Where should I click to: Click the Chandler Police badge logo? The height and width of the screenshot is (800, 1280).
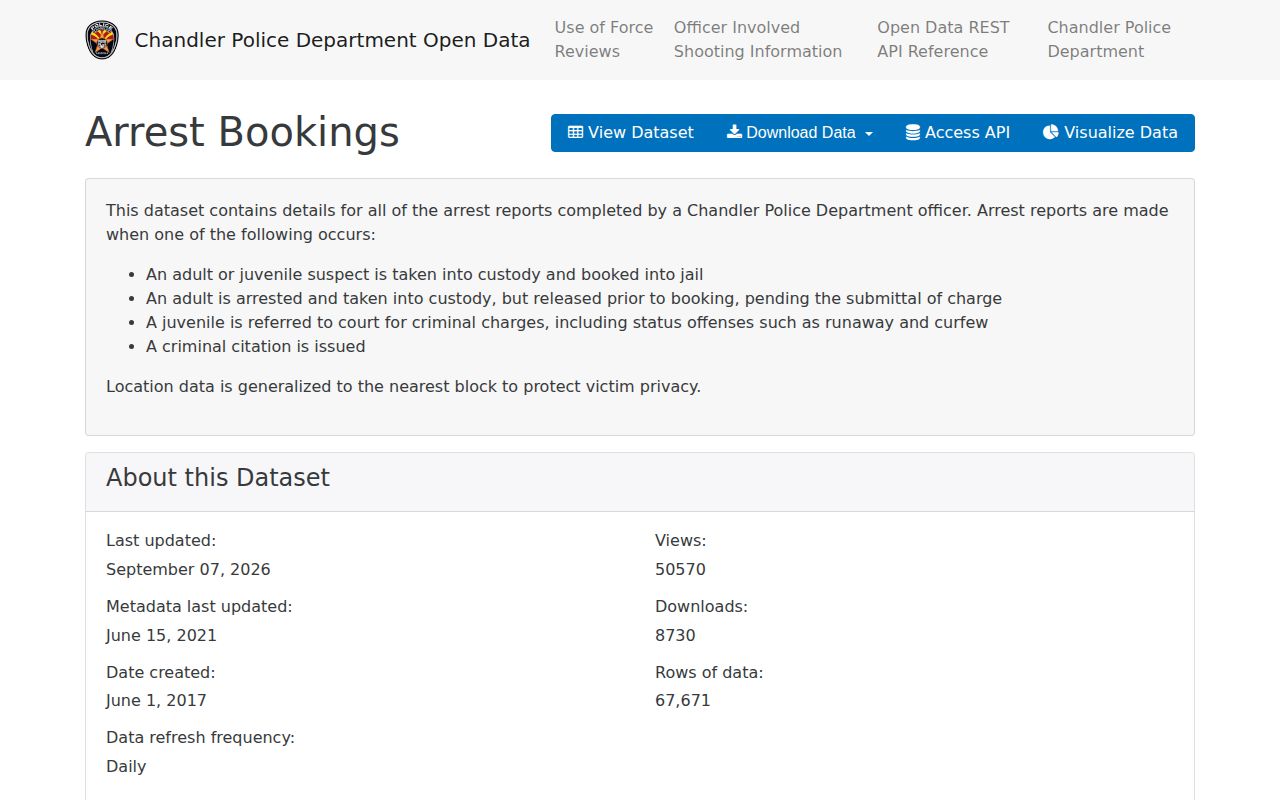[x=102, y=40]
